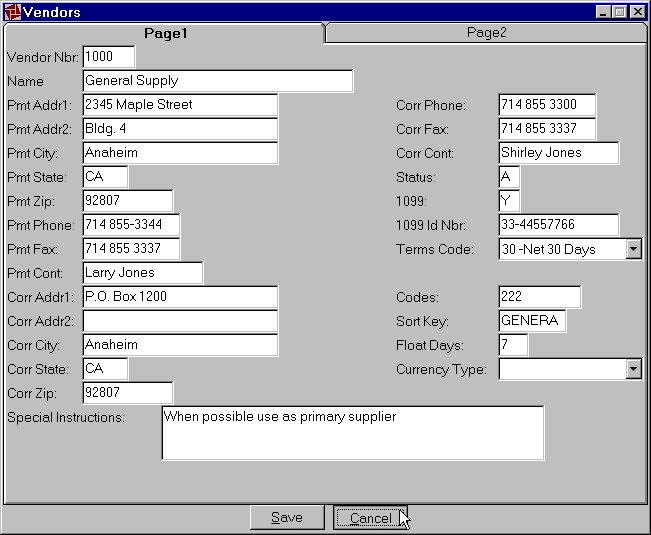The width and height of the screenshot is (651, 535).
Task: Click the empty Corr Addr2 field
Action: click(180, 321)
